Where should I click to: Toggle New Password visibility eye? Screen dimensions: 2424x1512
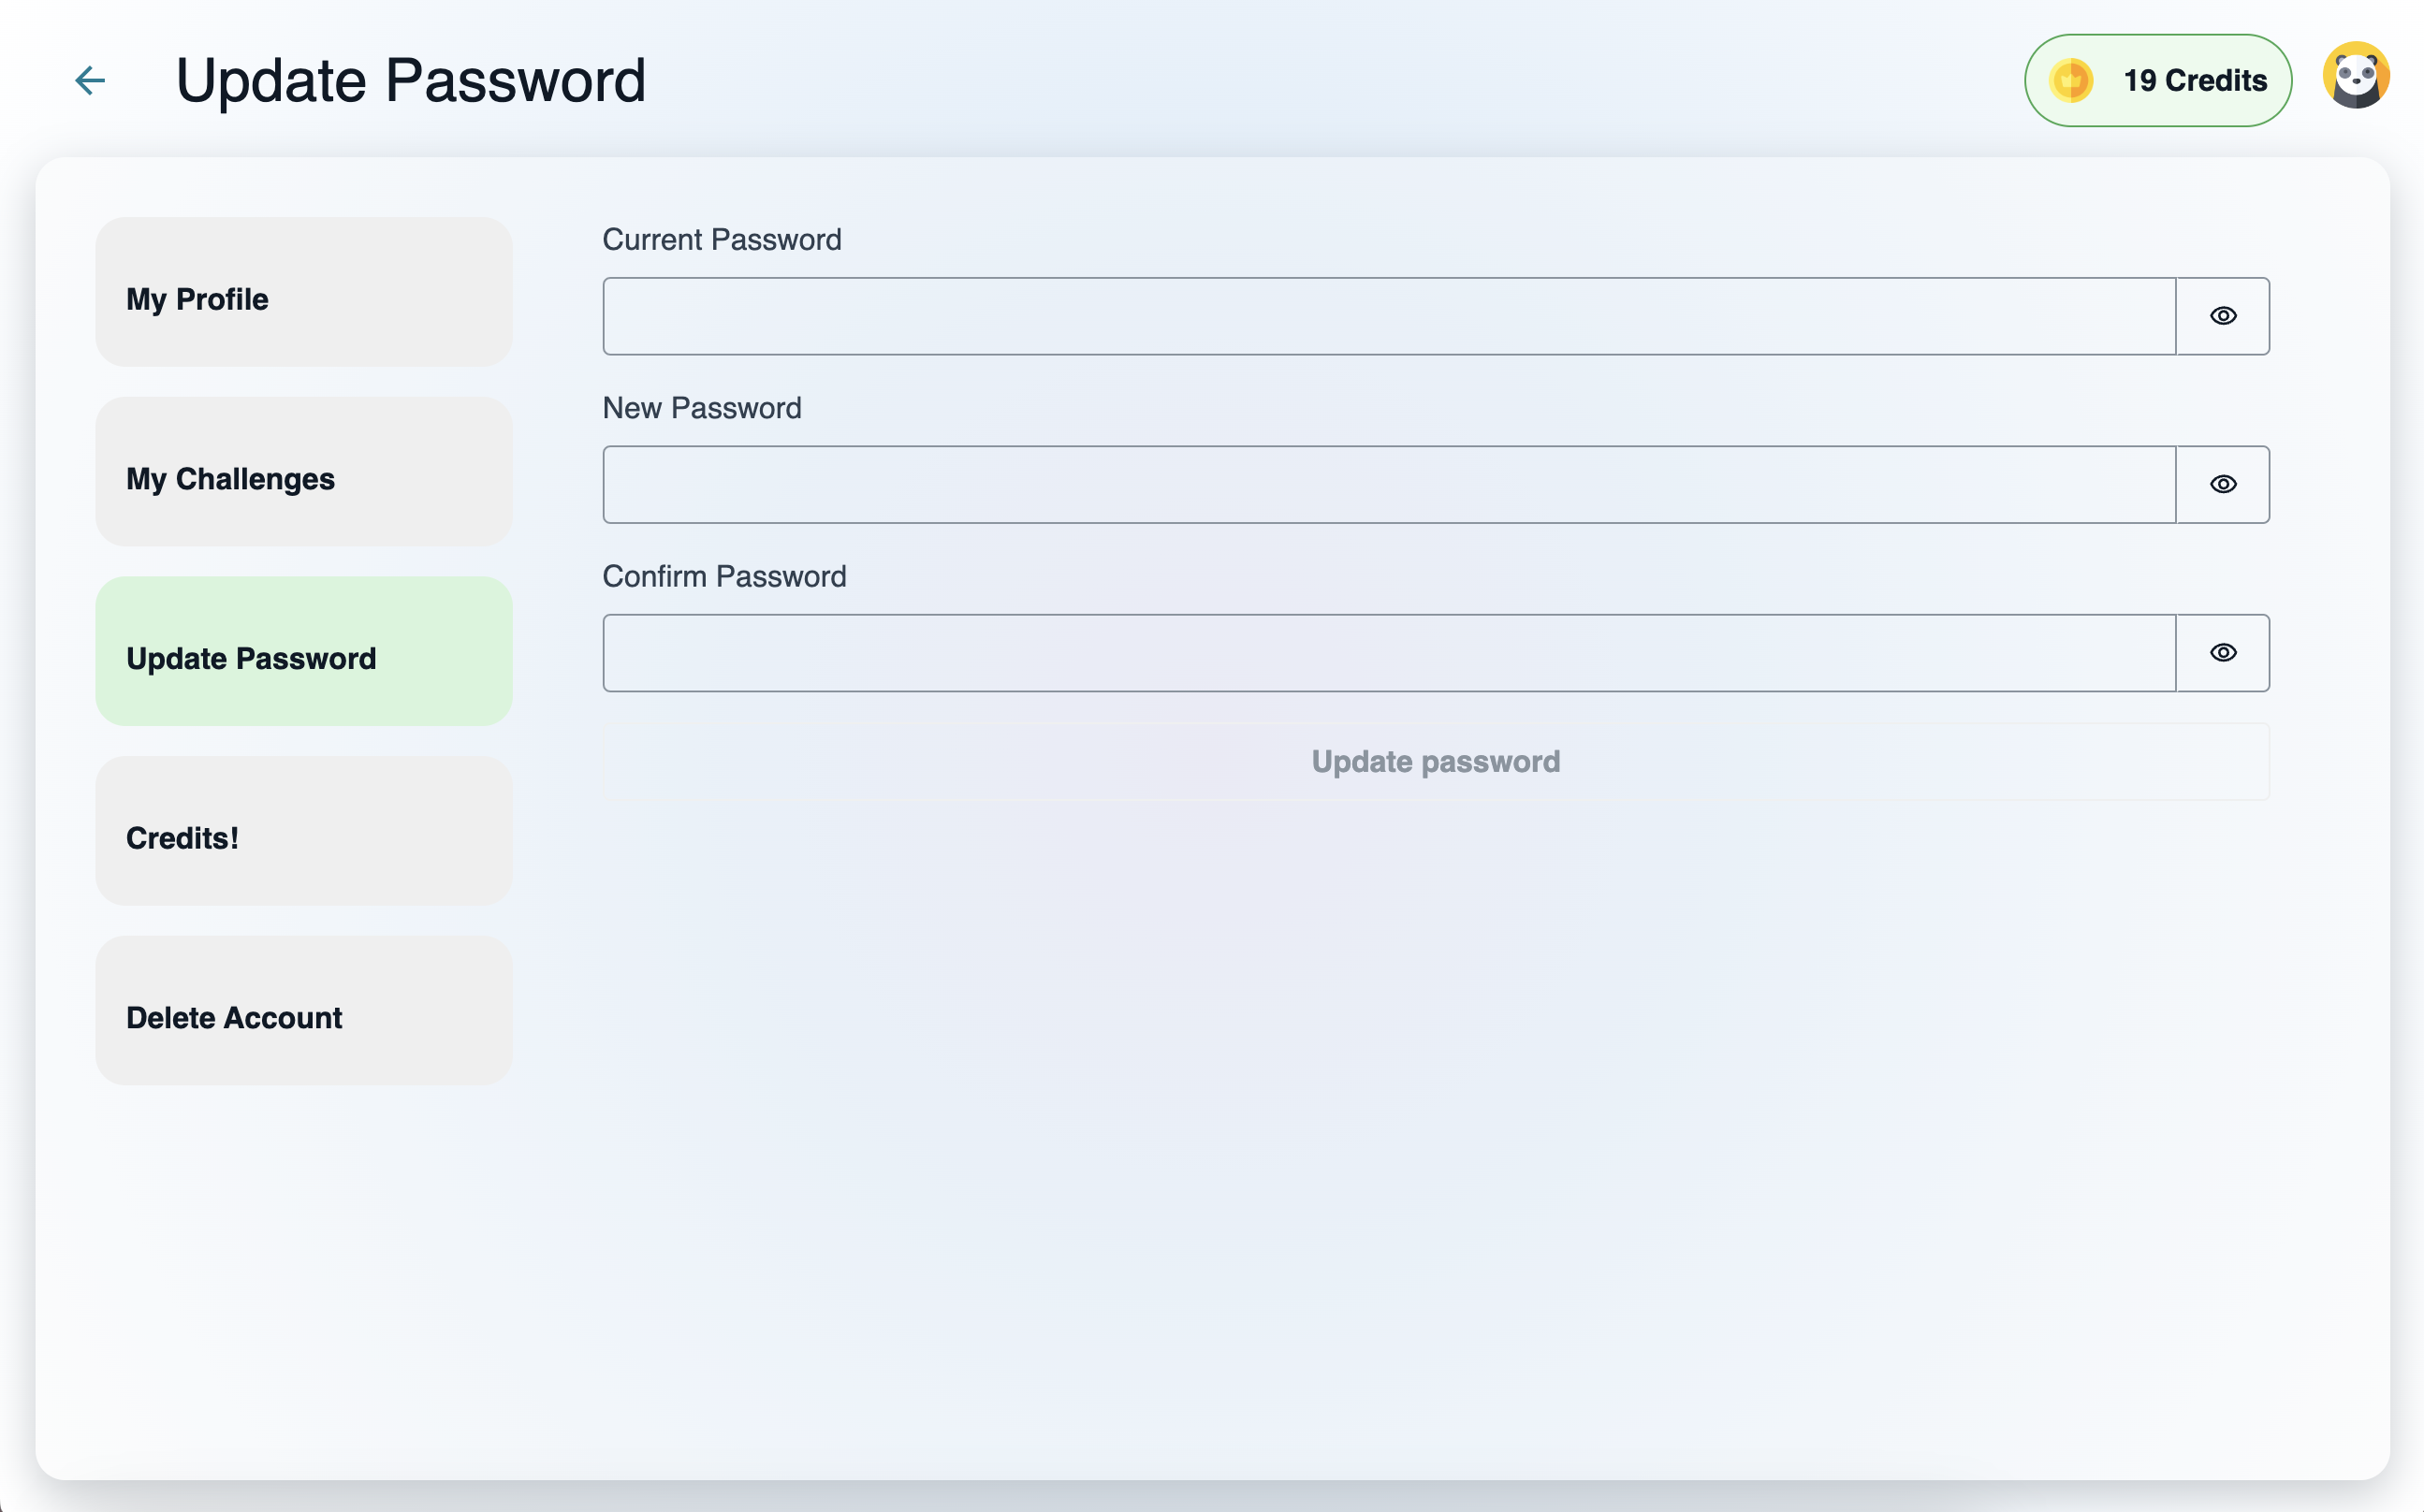coord(2222,484)
